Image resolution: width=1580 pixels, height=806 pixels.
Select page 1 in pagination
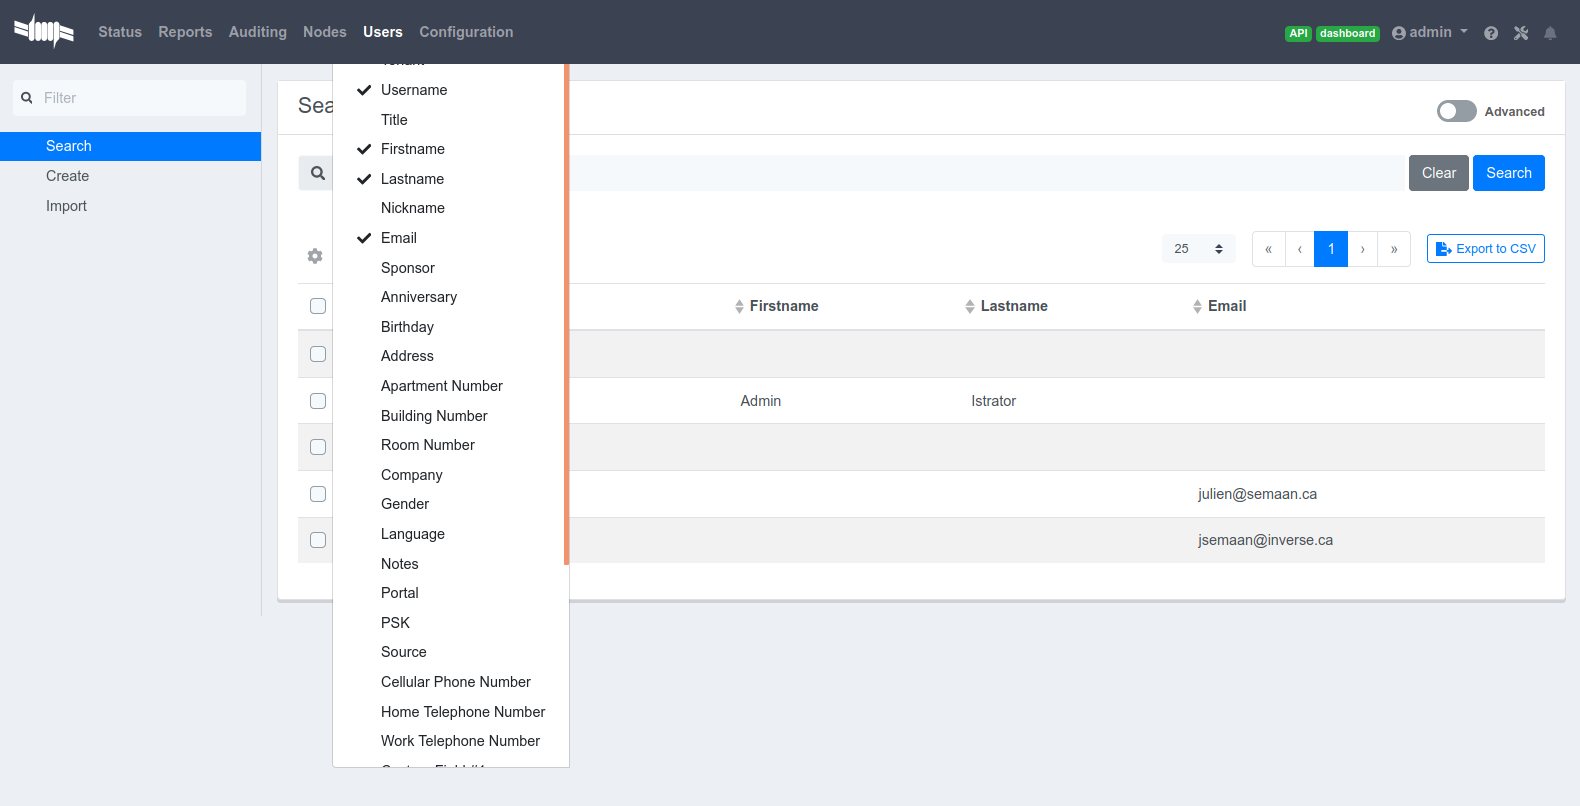1331,249
